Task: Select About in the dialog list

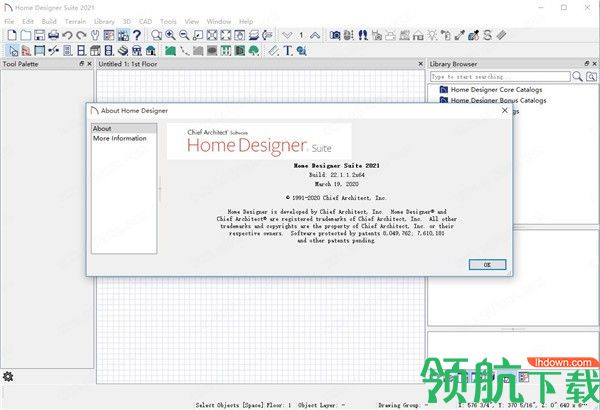Action: point(124,129)
